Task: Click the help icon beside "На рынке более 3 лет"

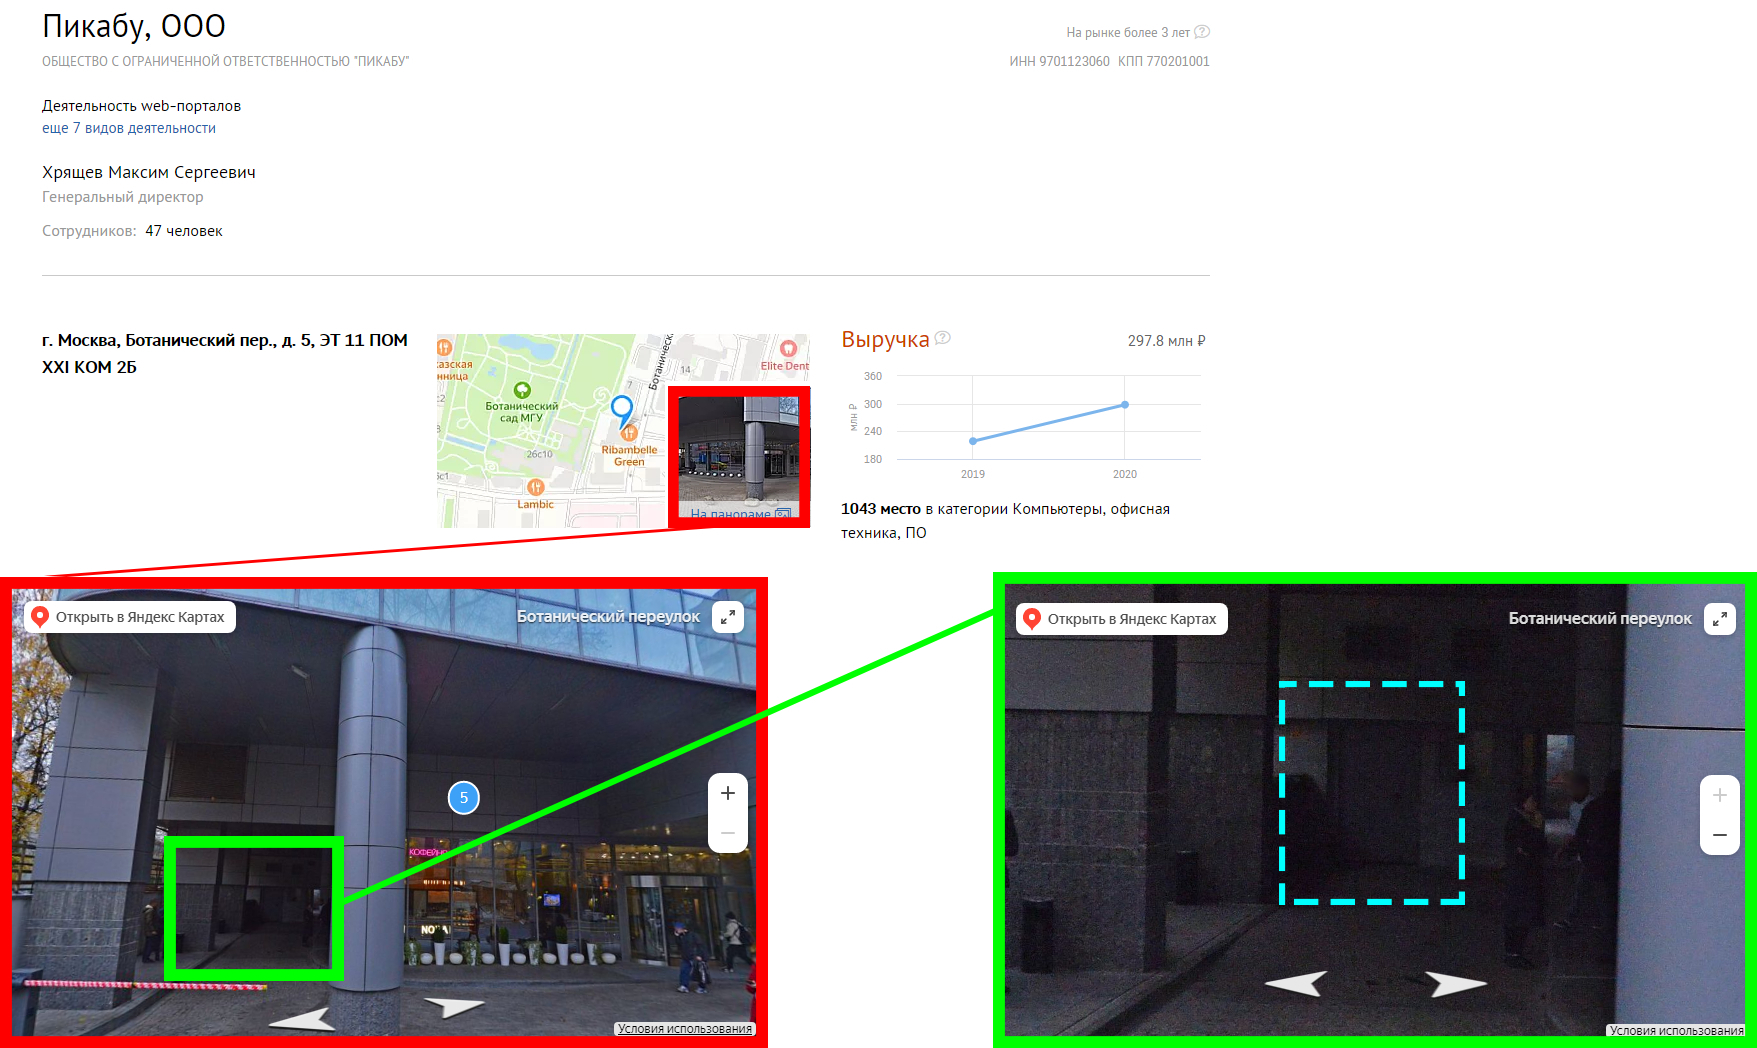Action: 1202,32
